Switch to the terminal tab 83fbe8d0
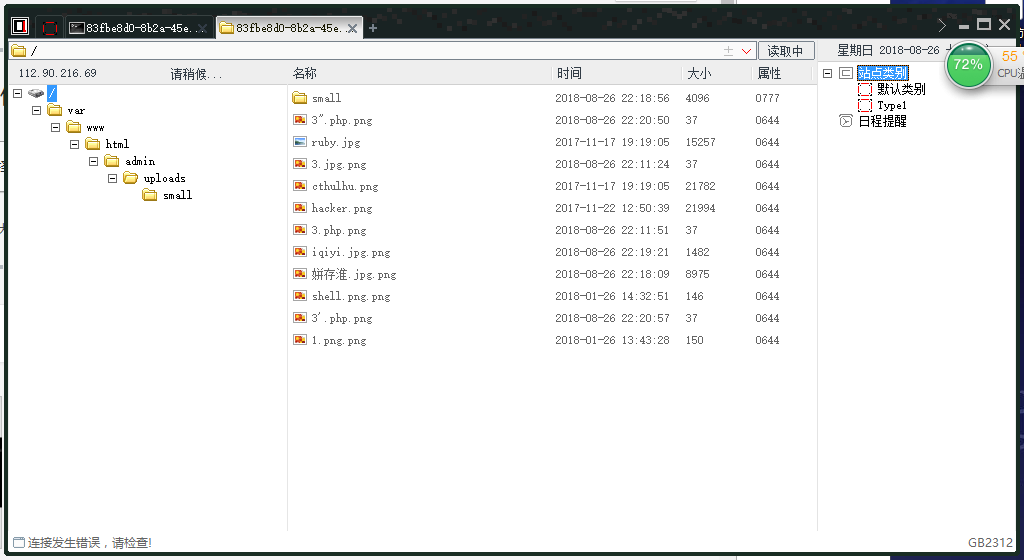The height and width of the screenshot is (560, 1024). (x=138, y=28)
